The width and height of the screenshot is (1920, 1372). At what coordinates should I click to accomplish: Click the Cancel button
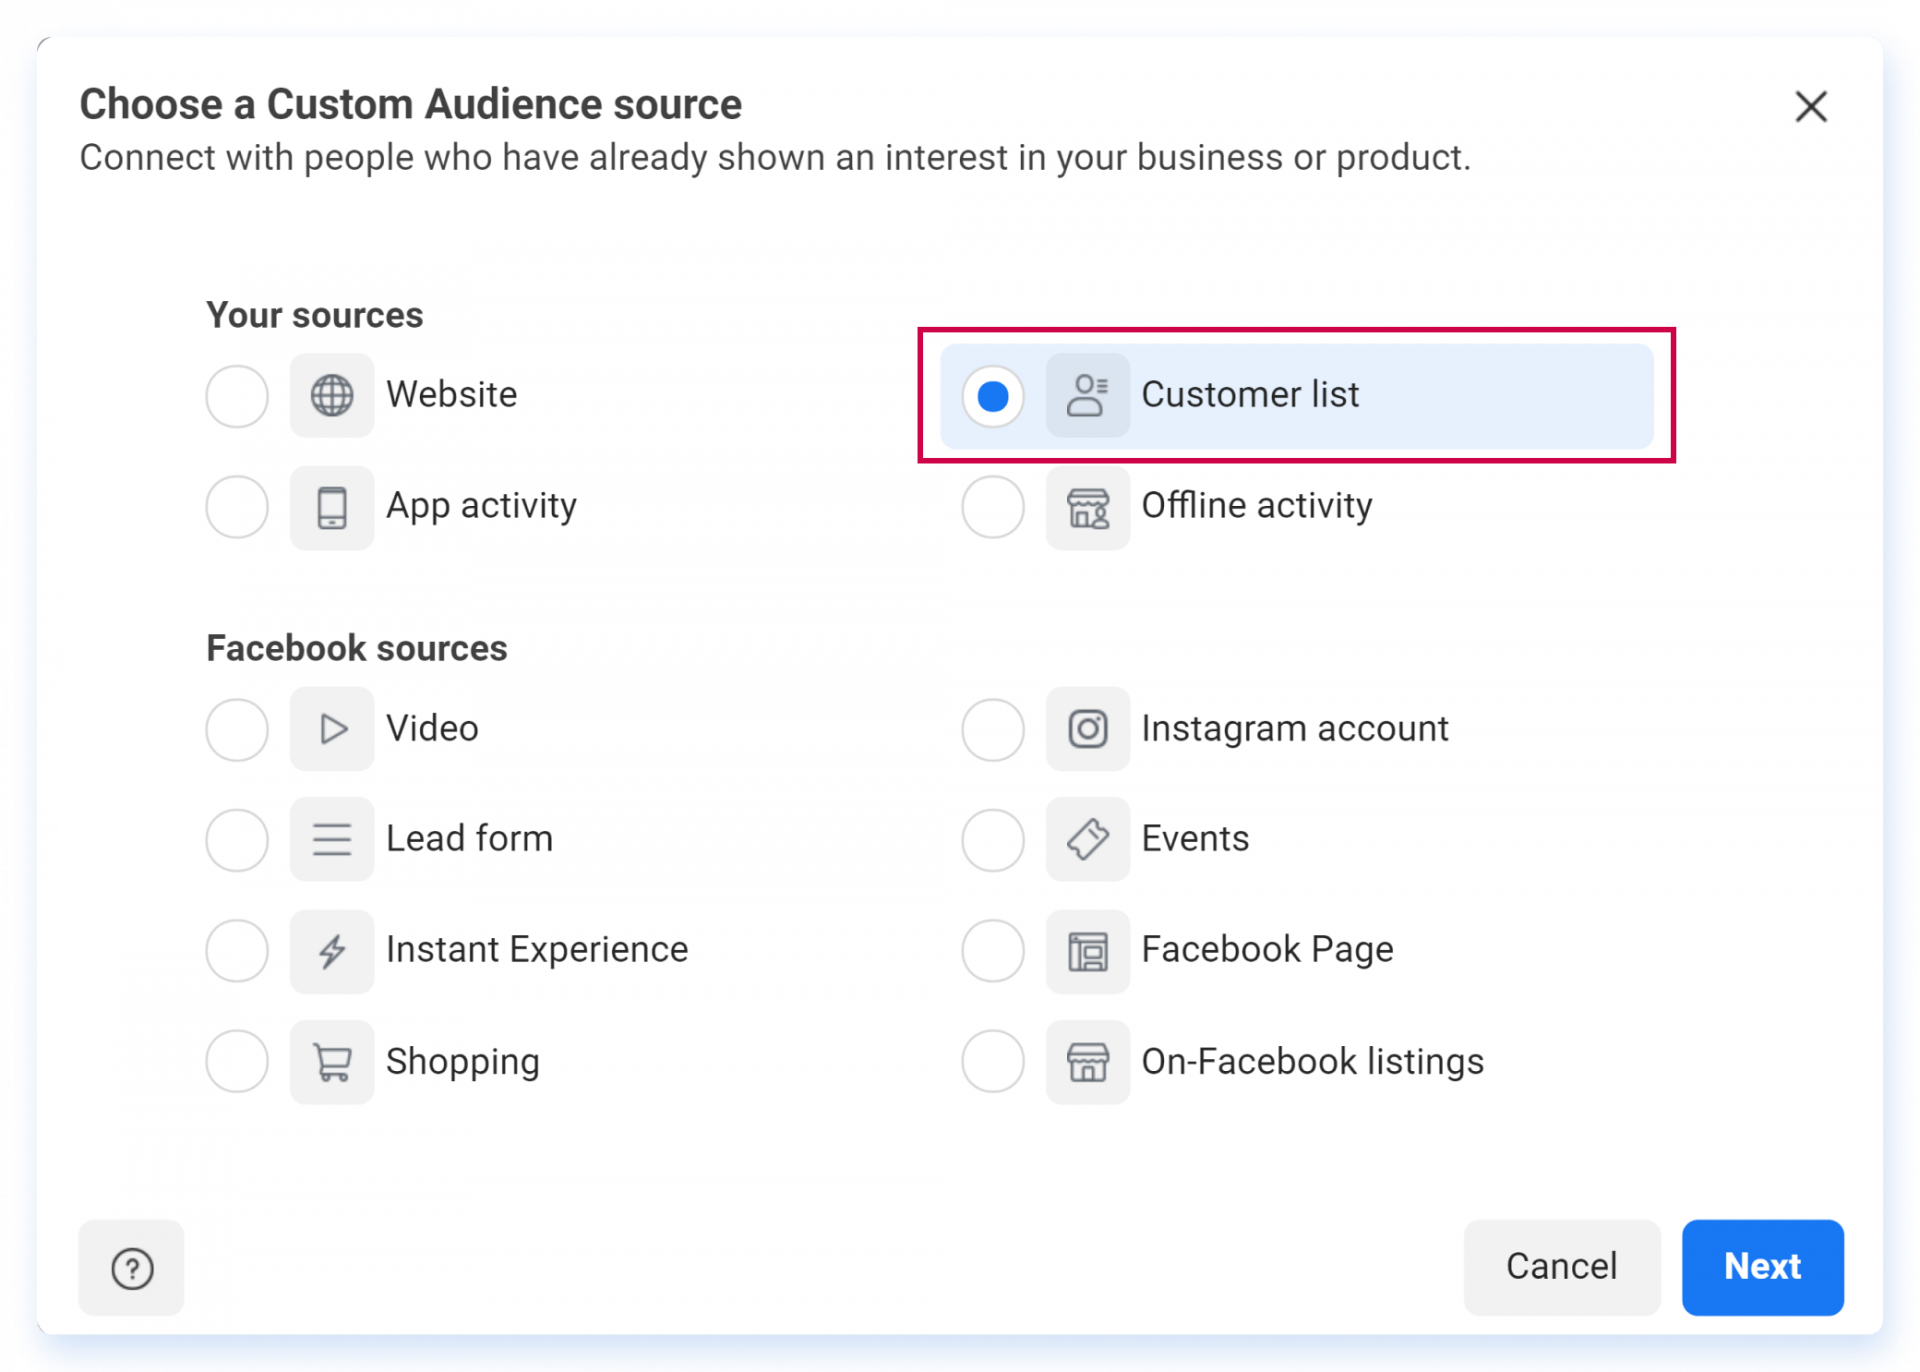[1561, 1266]
